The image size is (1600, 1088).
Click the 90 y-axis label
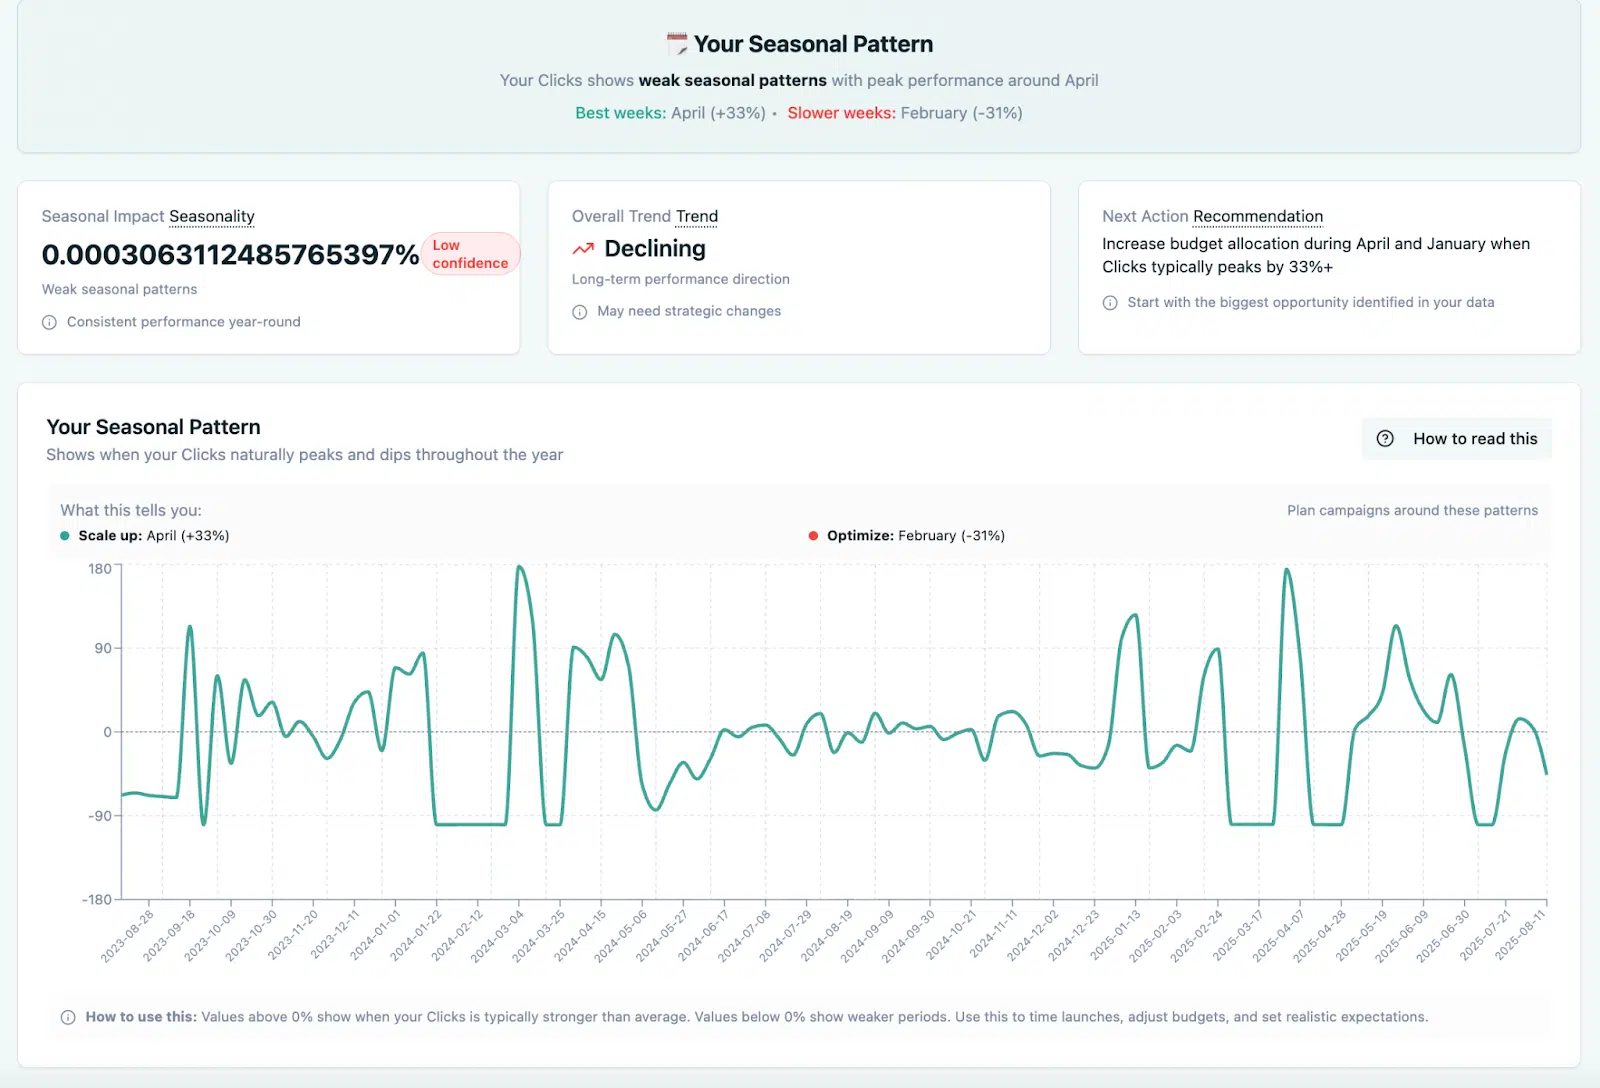[x=104, y=649]
